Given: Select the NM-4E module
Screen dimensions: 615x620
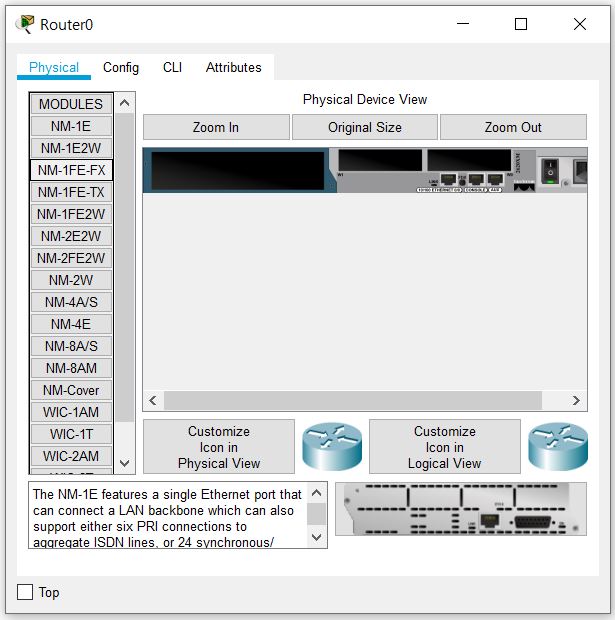Looking at the screenshot, I should (71, 324).
